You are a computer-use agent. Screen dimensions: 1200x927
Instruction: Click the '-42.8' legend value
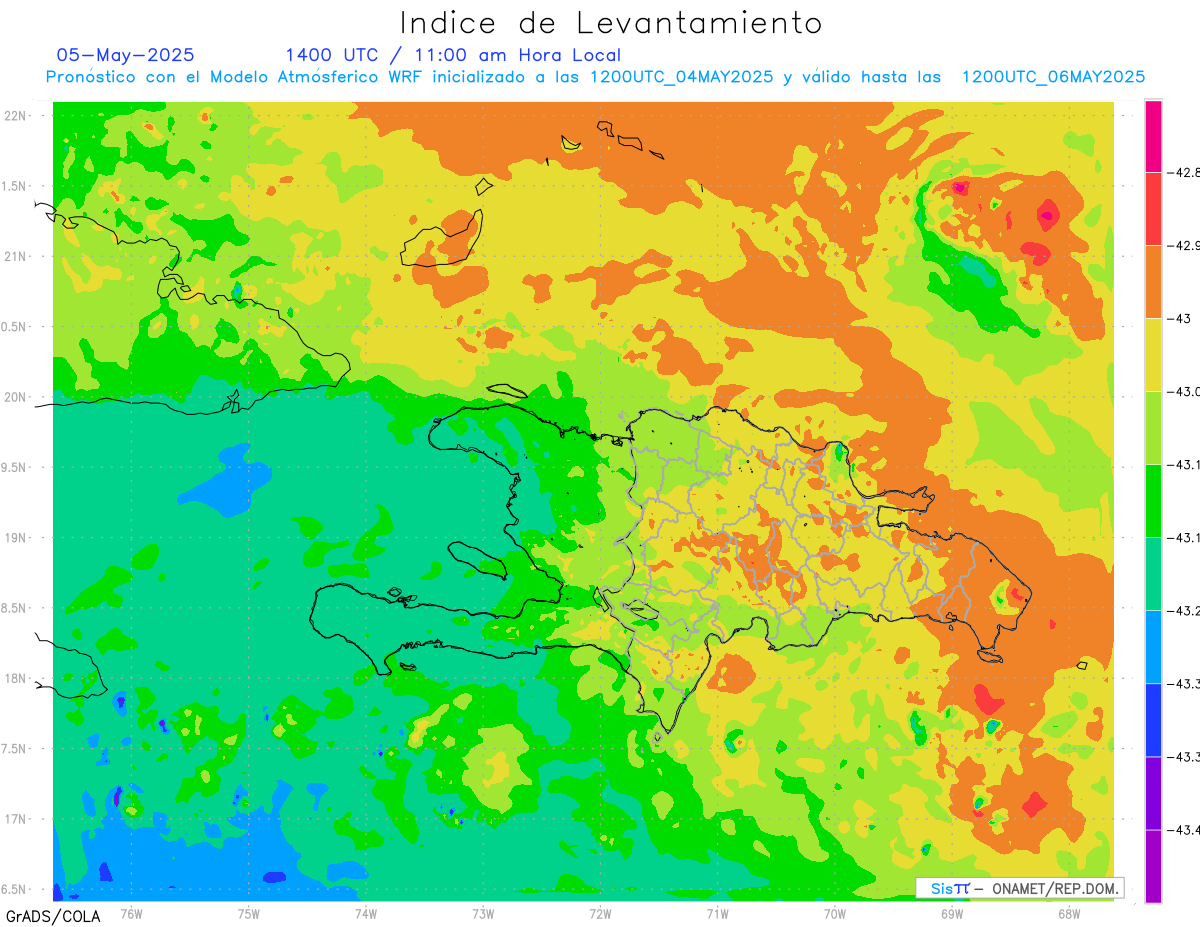(x=1186, y=172)
